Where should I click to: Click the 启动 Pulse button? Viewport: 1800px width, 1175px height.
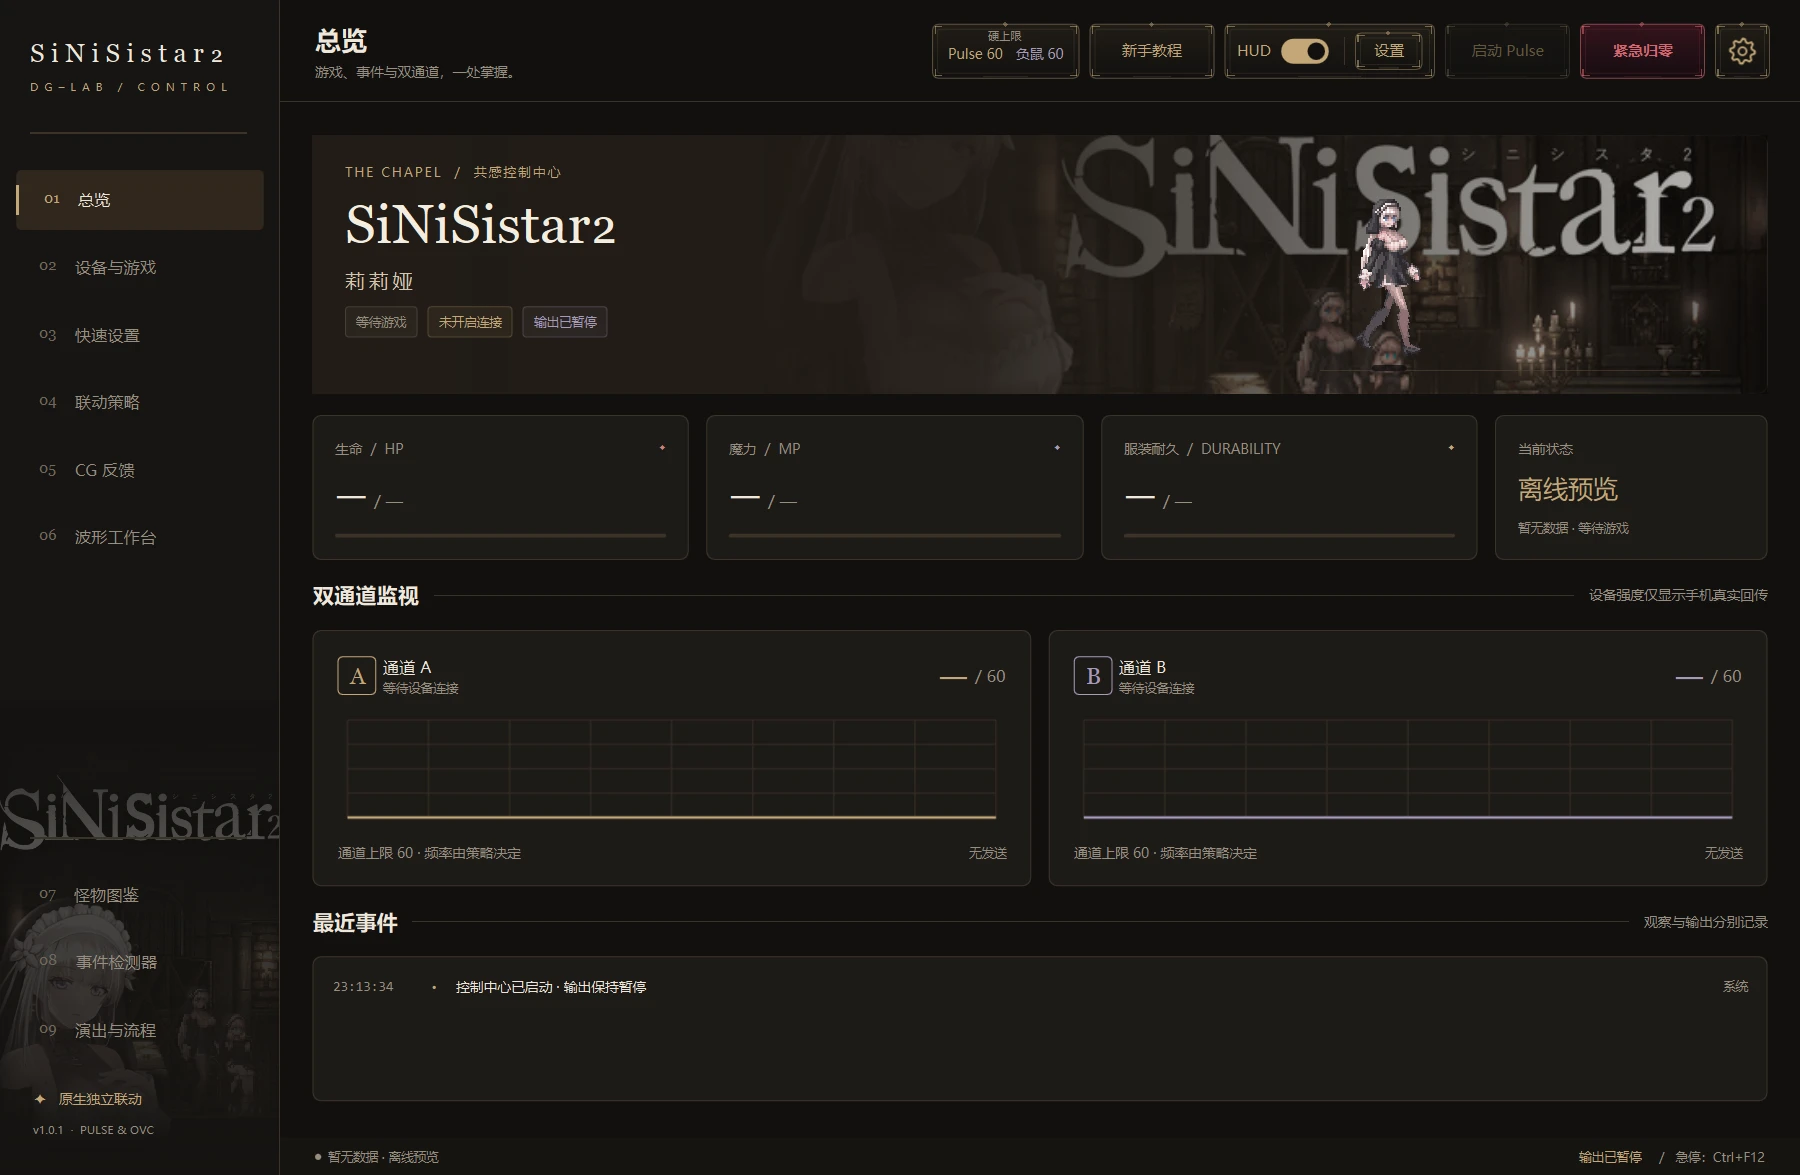click(x=1507, y=51)
